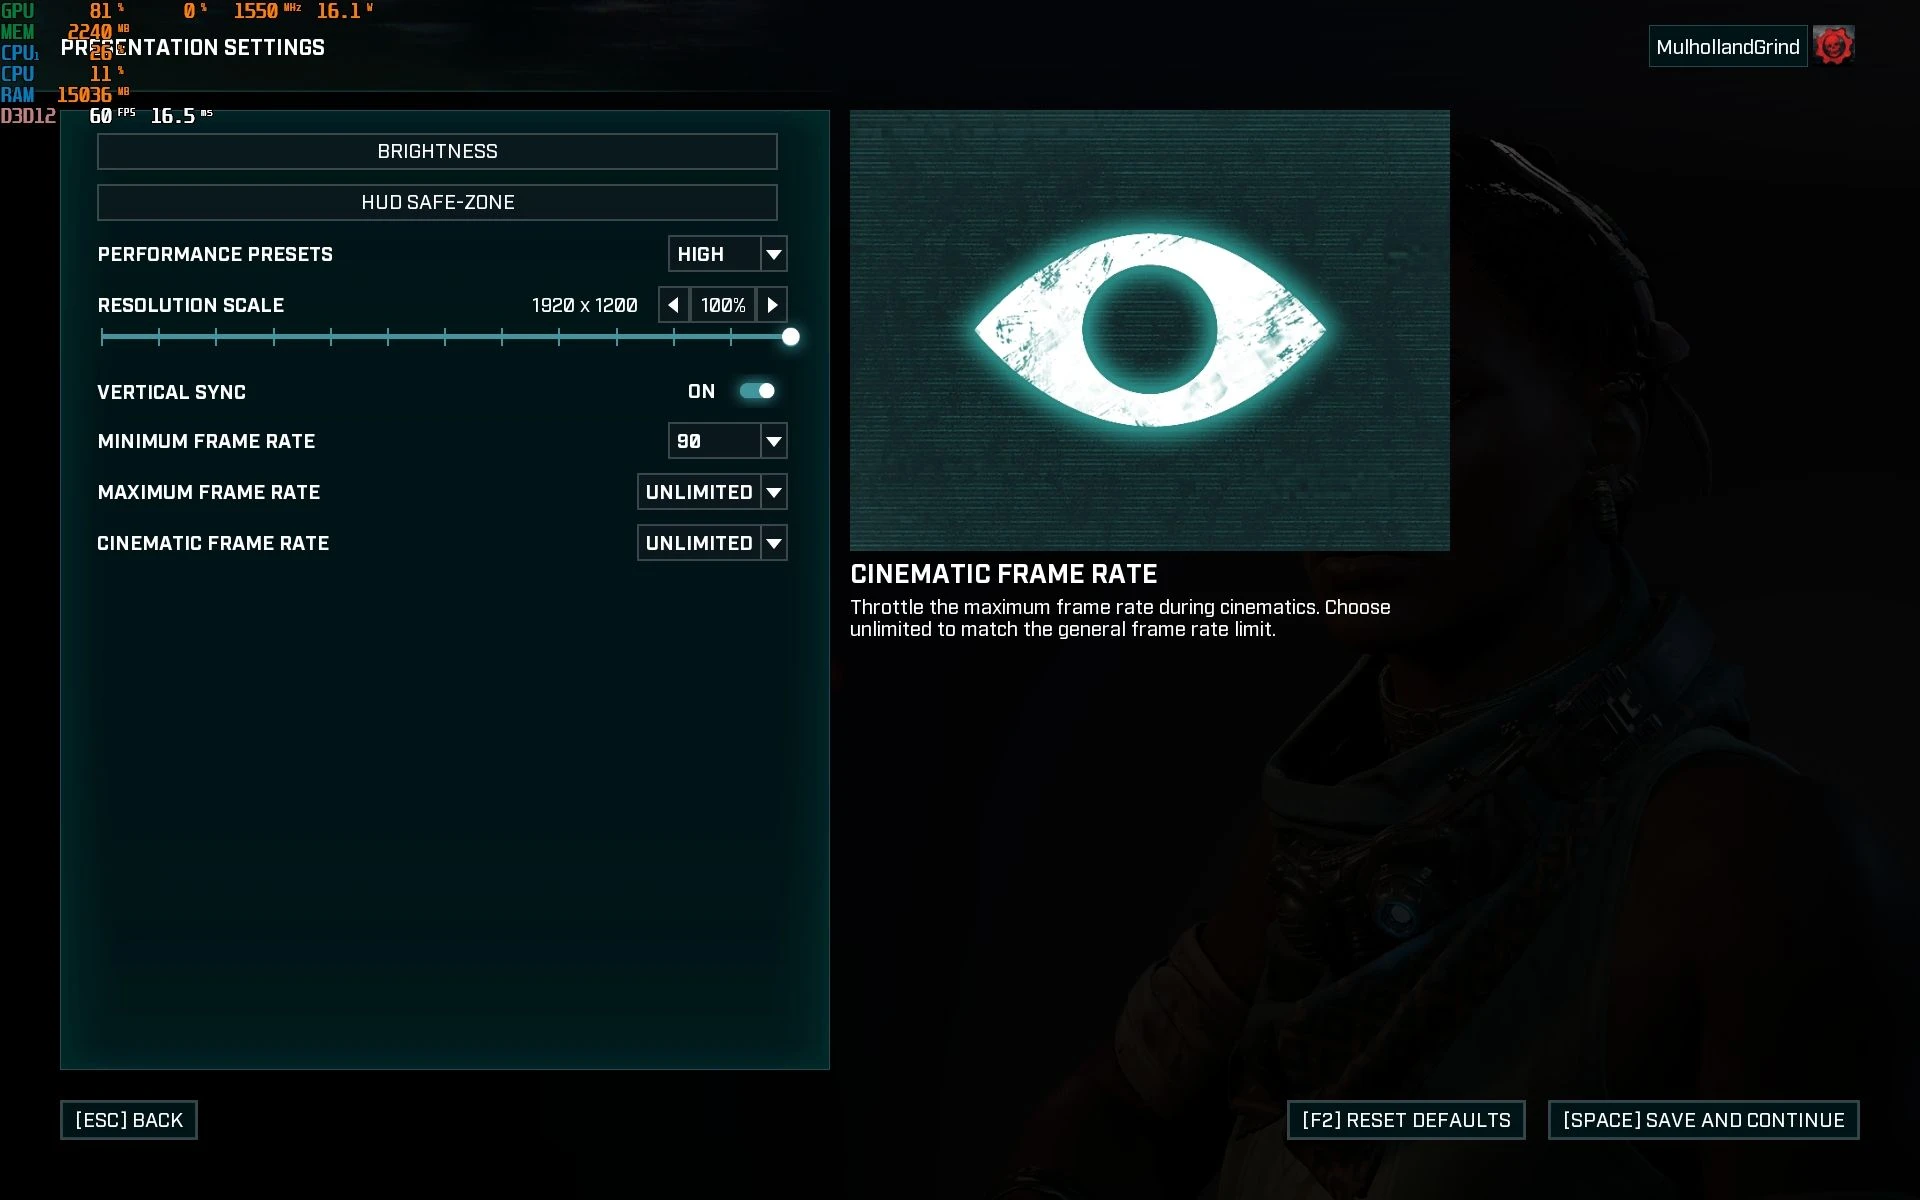1920x1200 pixels.
Task: Select the HIGH performance preset box
Action: tap(715, 254)
